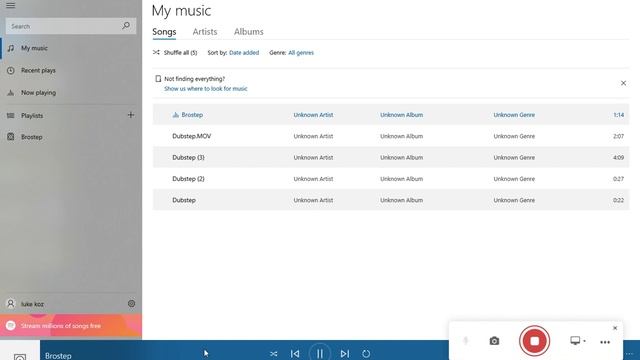640x360 pixels.
Task: Click Shuffle all (5)
Action: click(x=175, y=53)
